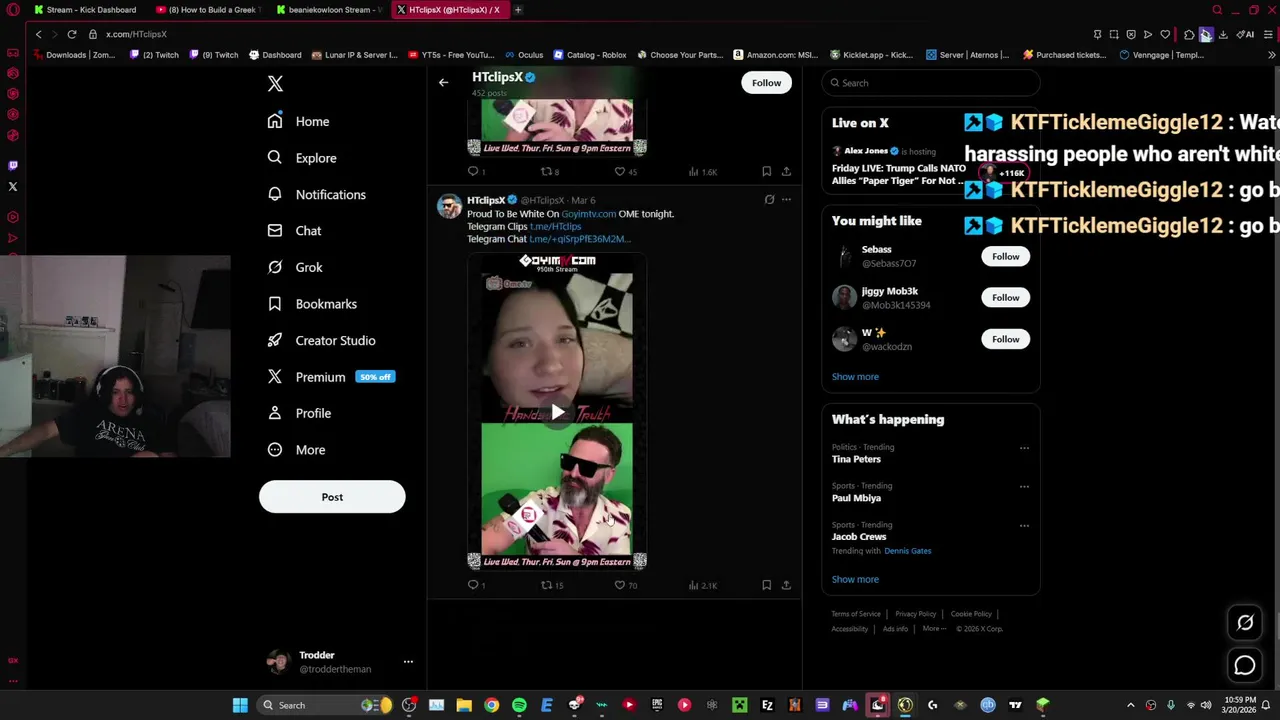Go back using the profile back arrow
Image resolution: width=1280 pixels, height=720 pixels.
click(x=443, y=83)
